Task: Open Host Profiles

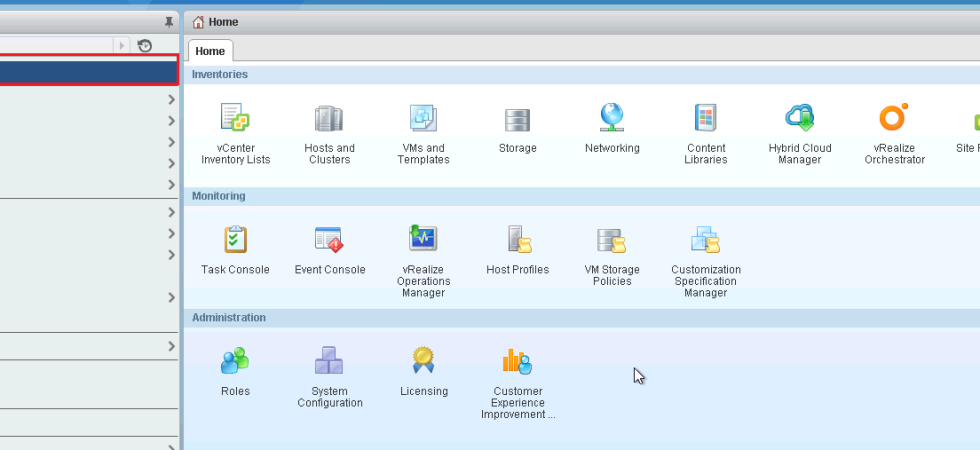Action: coord(518,250)
